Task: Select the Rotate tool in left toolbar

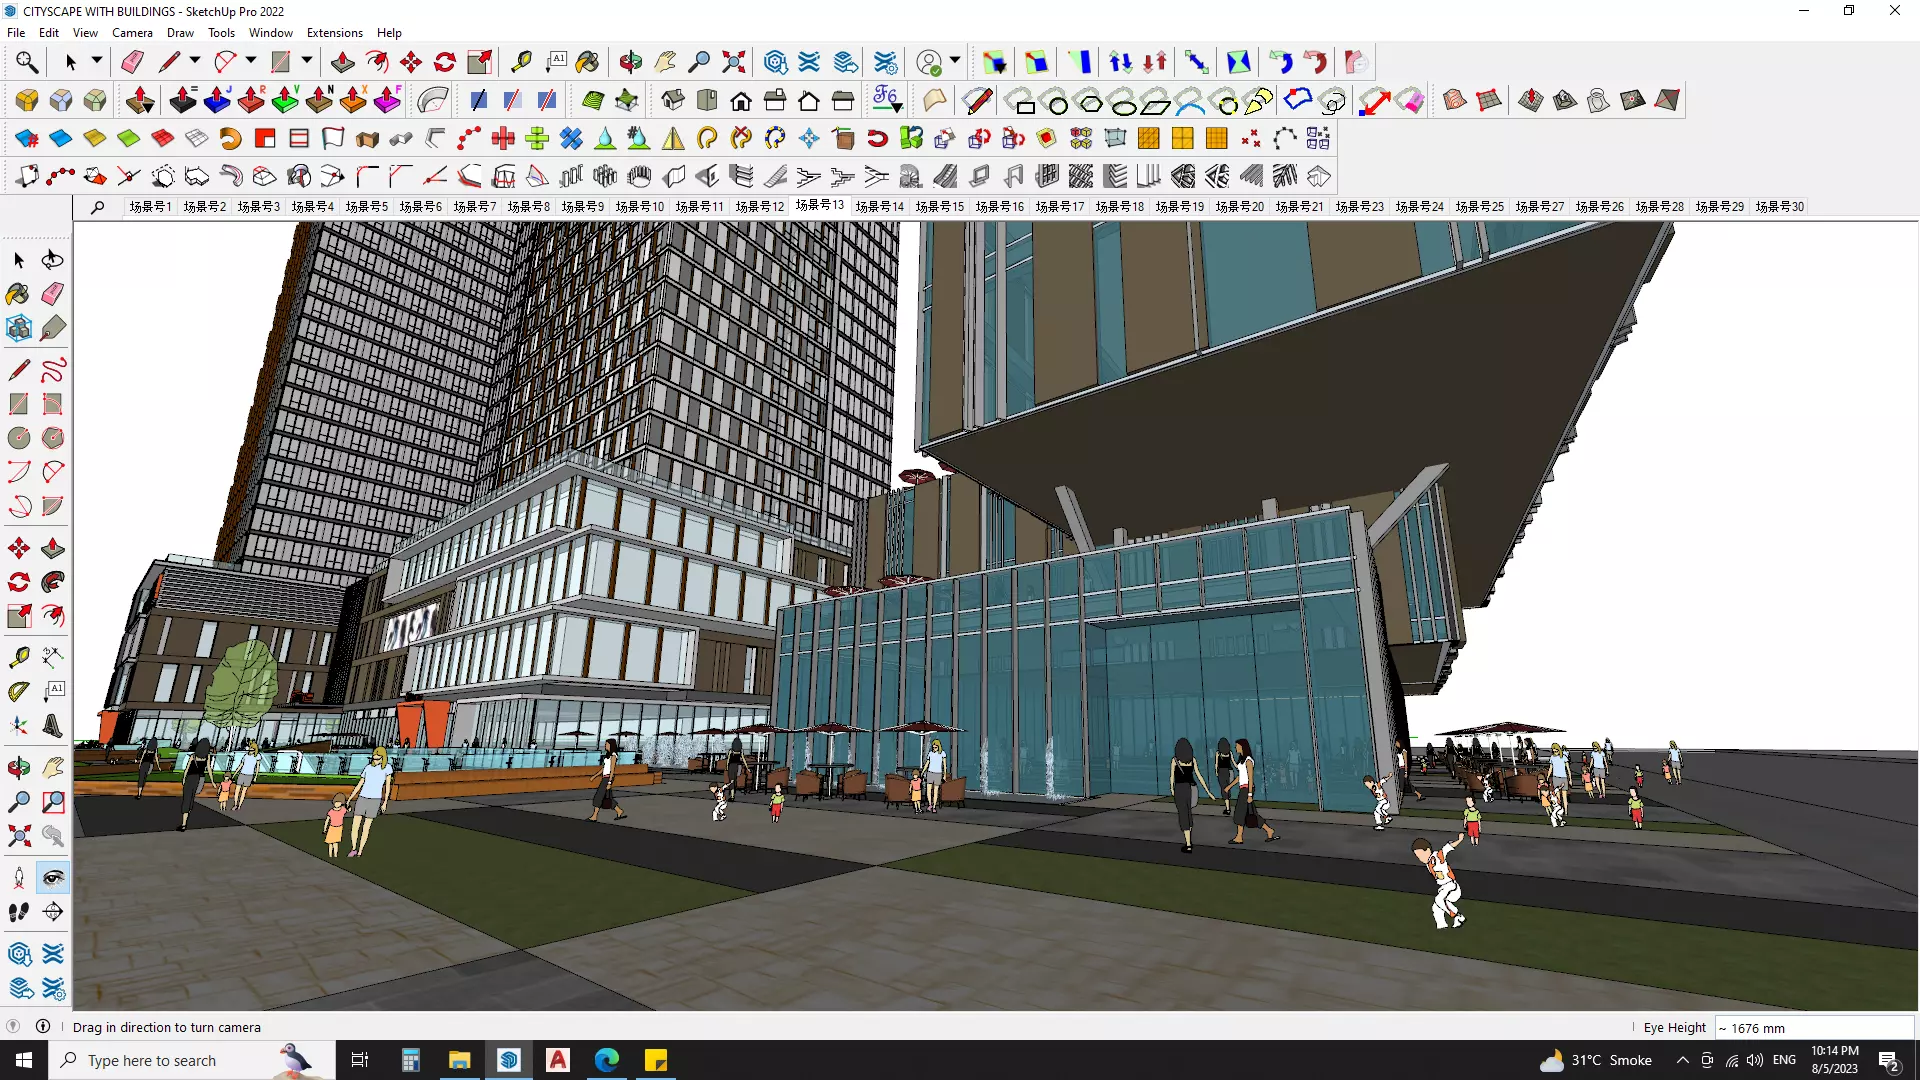Action: tap(19, 582)
